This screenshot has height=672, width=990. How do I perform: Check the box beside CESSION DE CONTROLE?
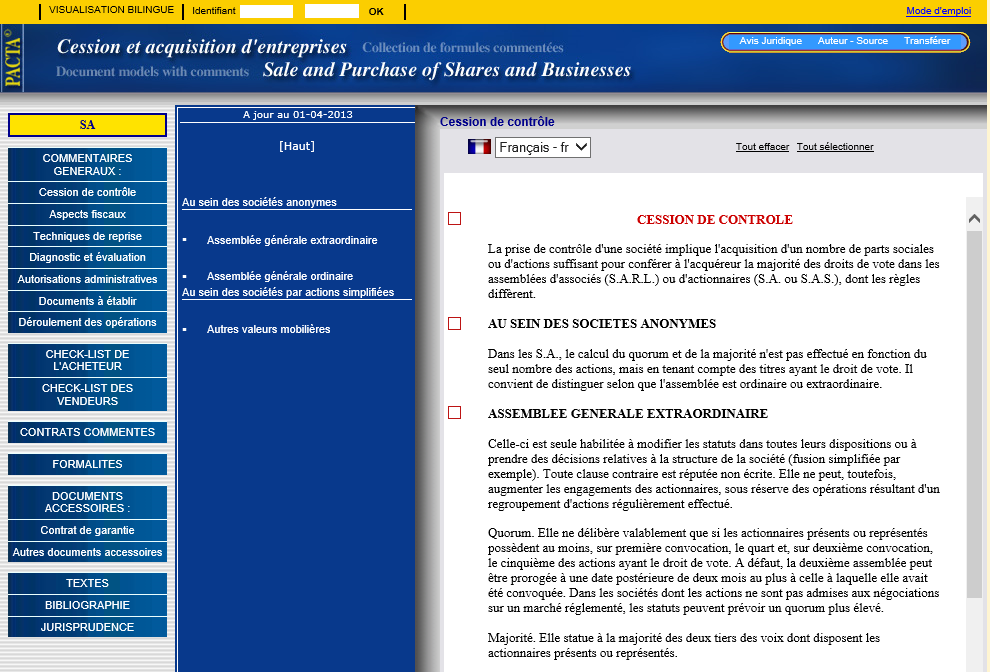(455, 217)
